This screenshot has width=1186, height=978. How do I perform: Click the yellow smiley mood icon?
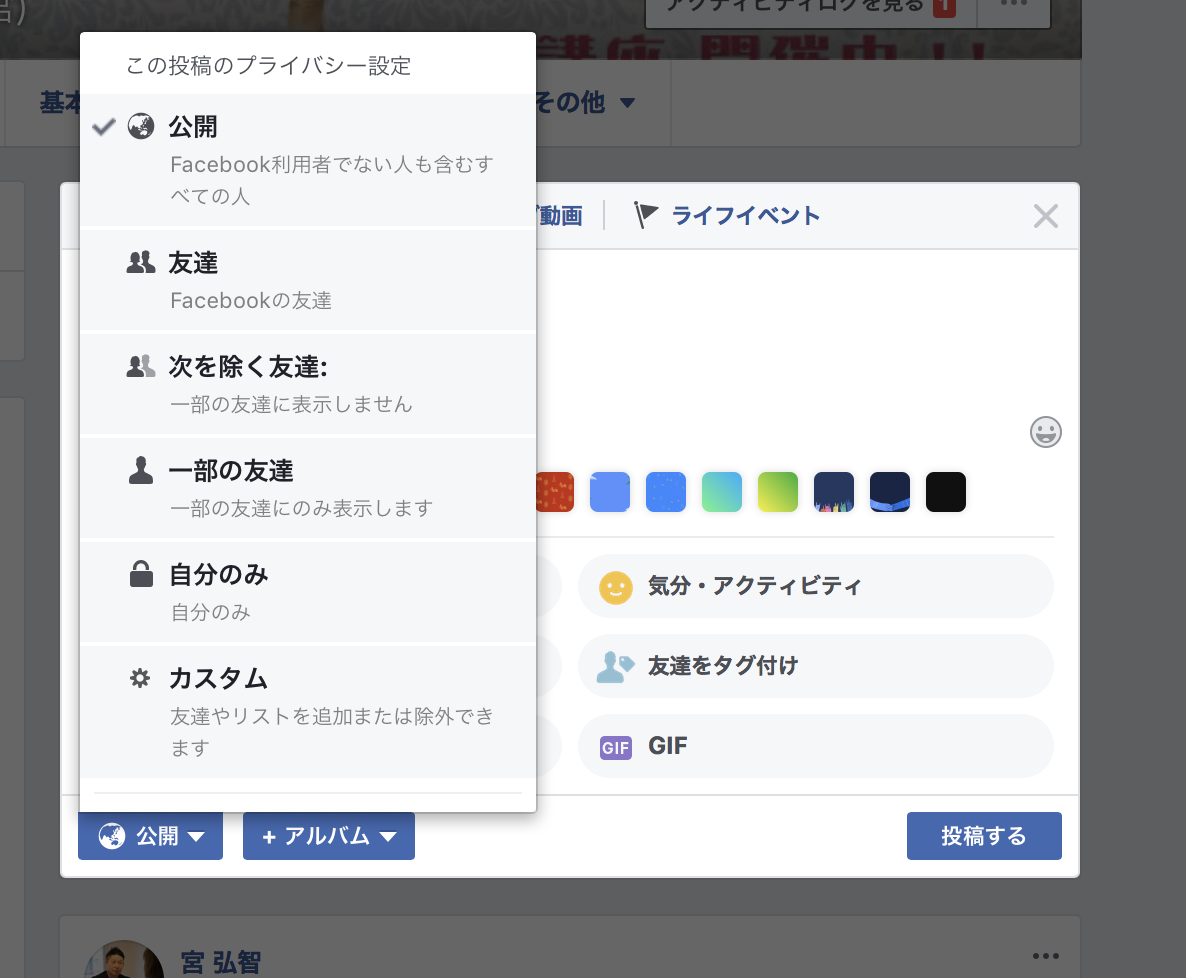point(616,587)
